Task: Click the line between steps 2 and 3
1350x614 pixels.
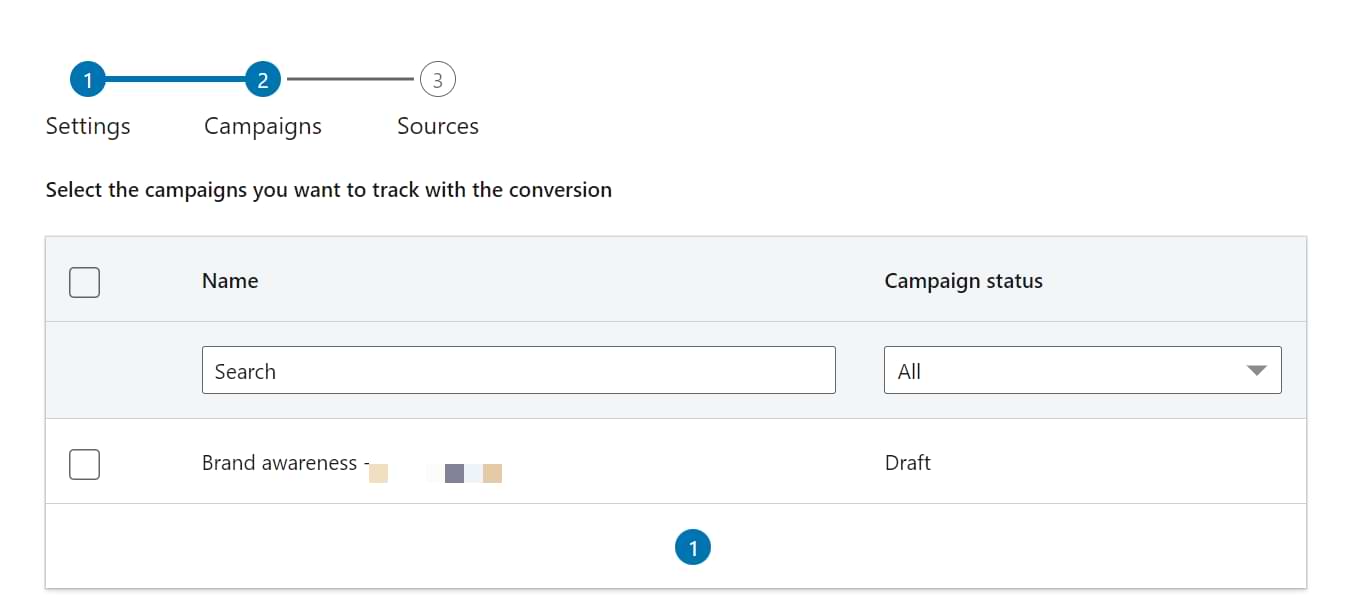Action: point(350,79)
